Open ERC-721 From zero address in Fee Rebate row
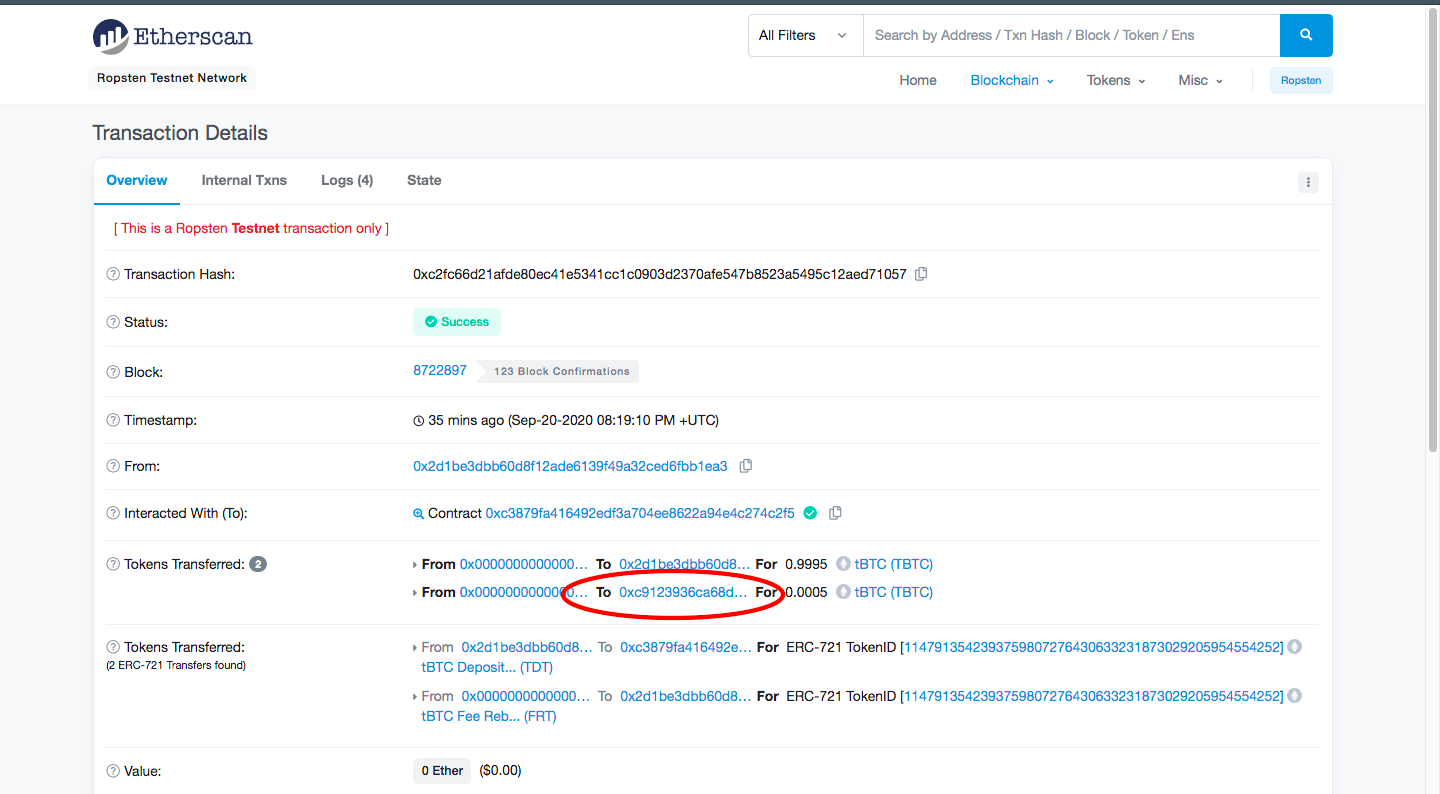Screen dimensions: 1440x794 (x=526, y=696)
